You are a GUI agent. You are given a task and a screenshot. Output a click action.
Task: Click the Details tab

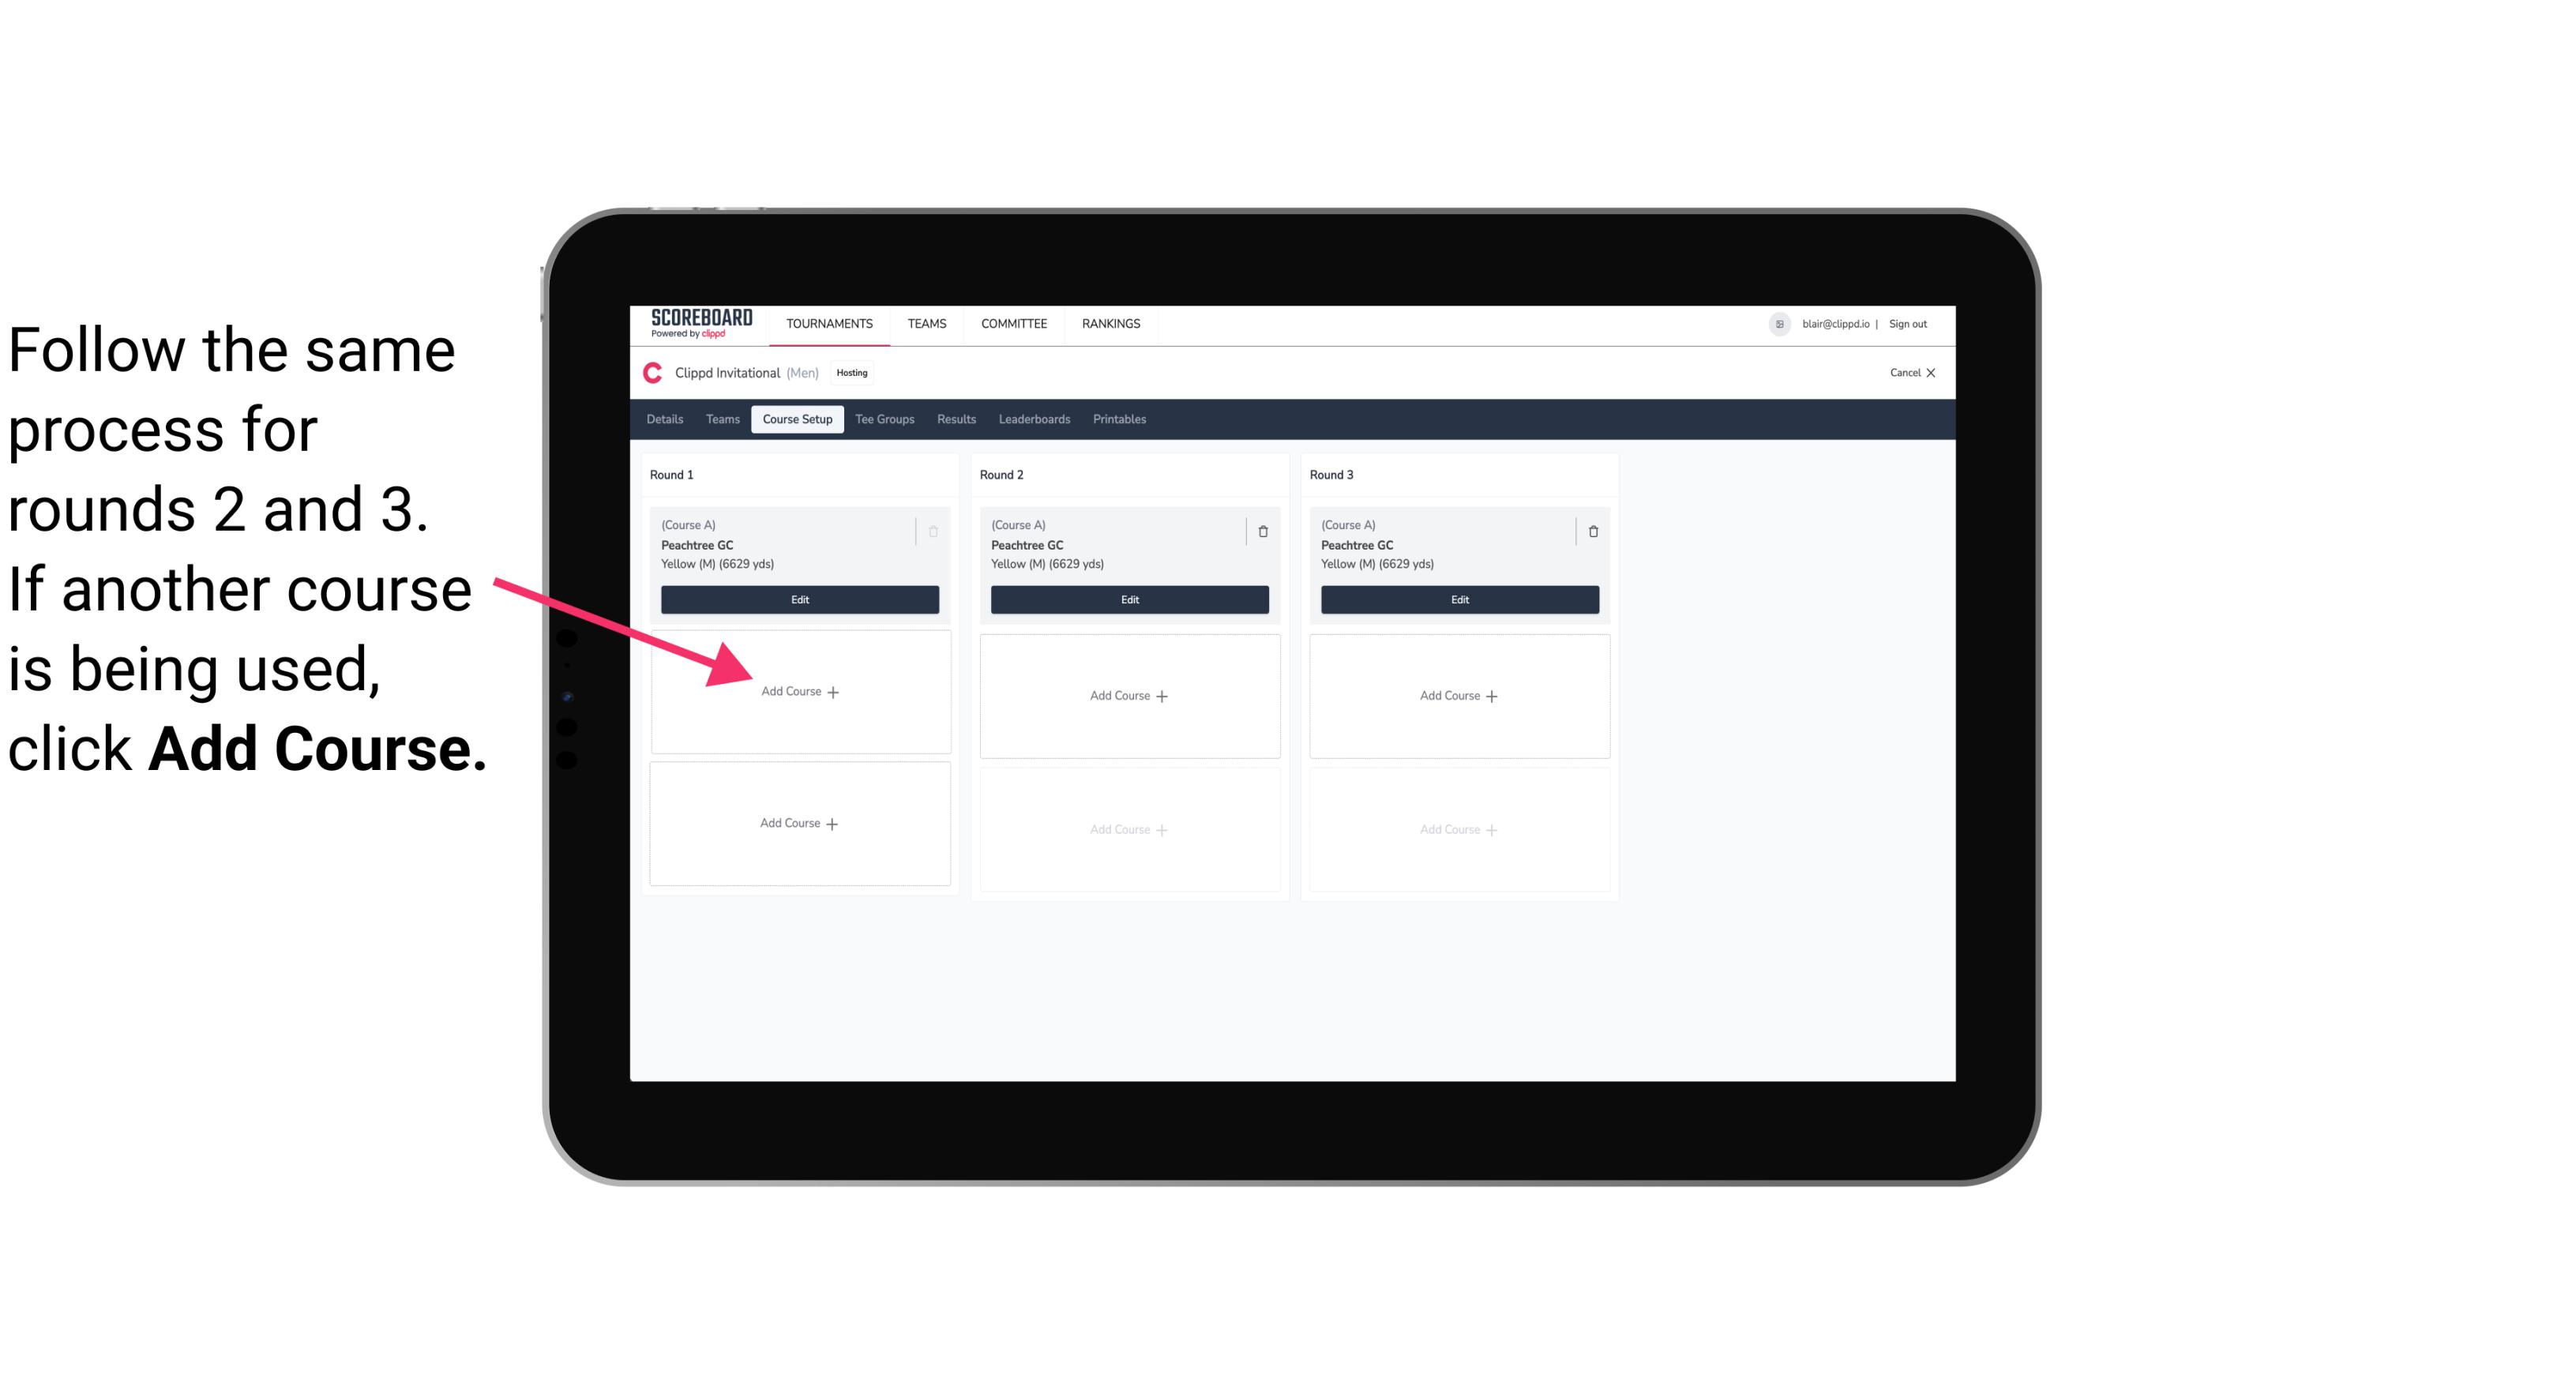[x=669, y=420]
